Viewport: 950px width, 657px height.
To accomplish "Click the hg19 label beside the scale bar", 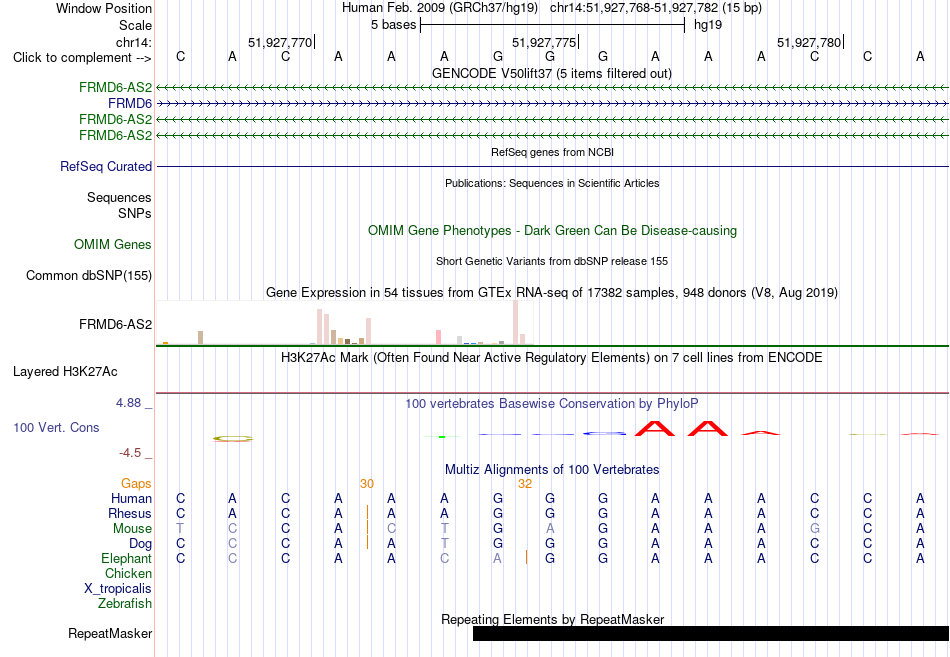I will (x=708, y=25).
